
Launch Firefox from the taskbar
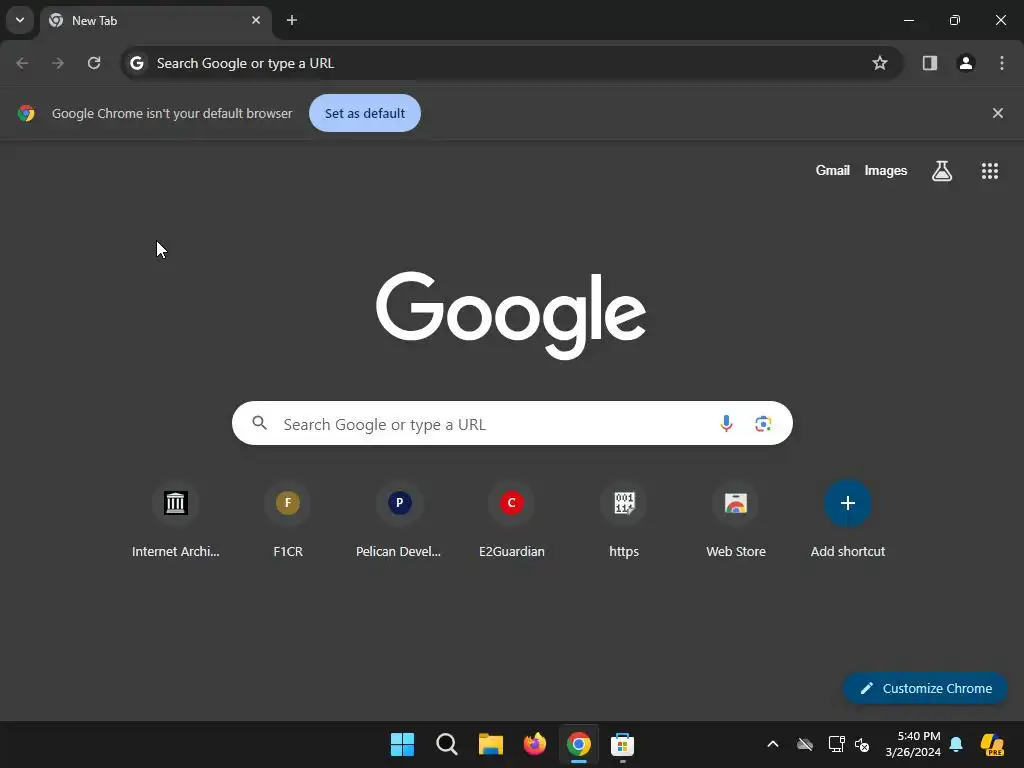click(535, 744)
